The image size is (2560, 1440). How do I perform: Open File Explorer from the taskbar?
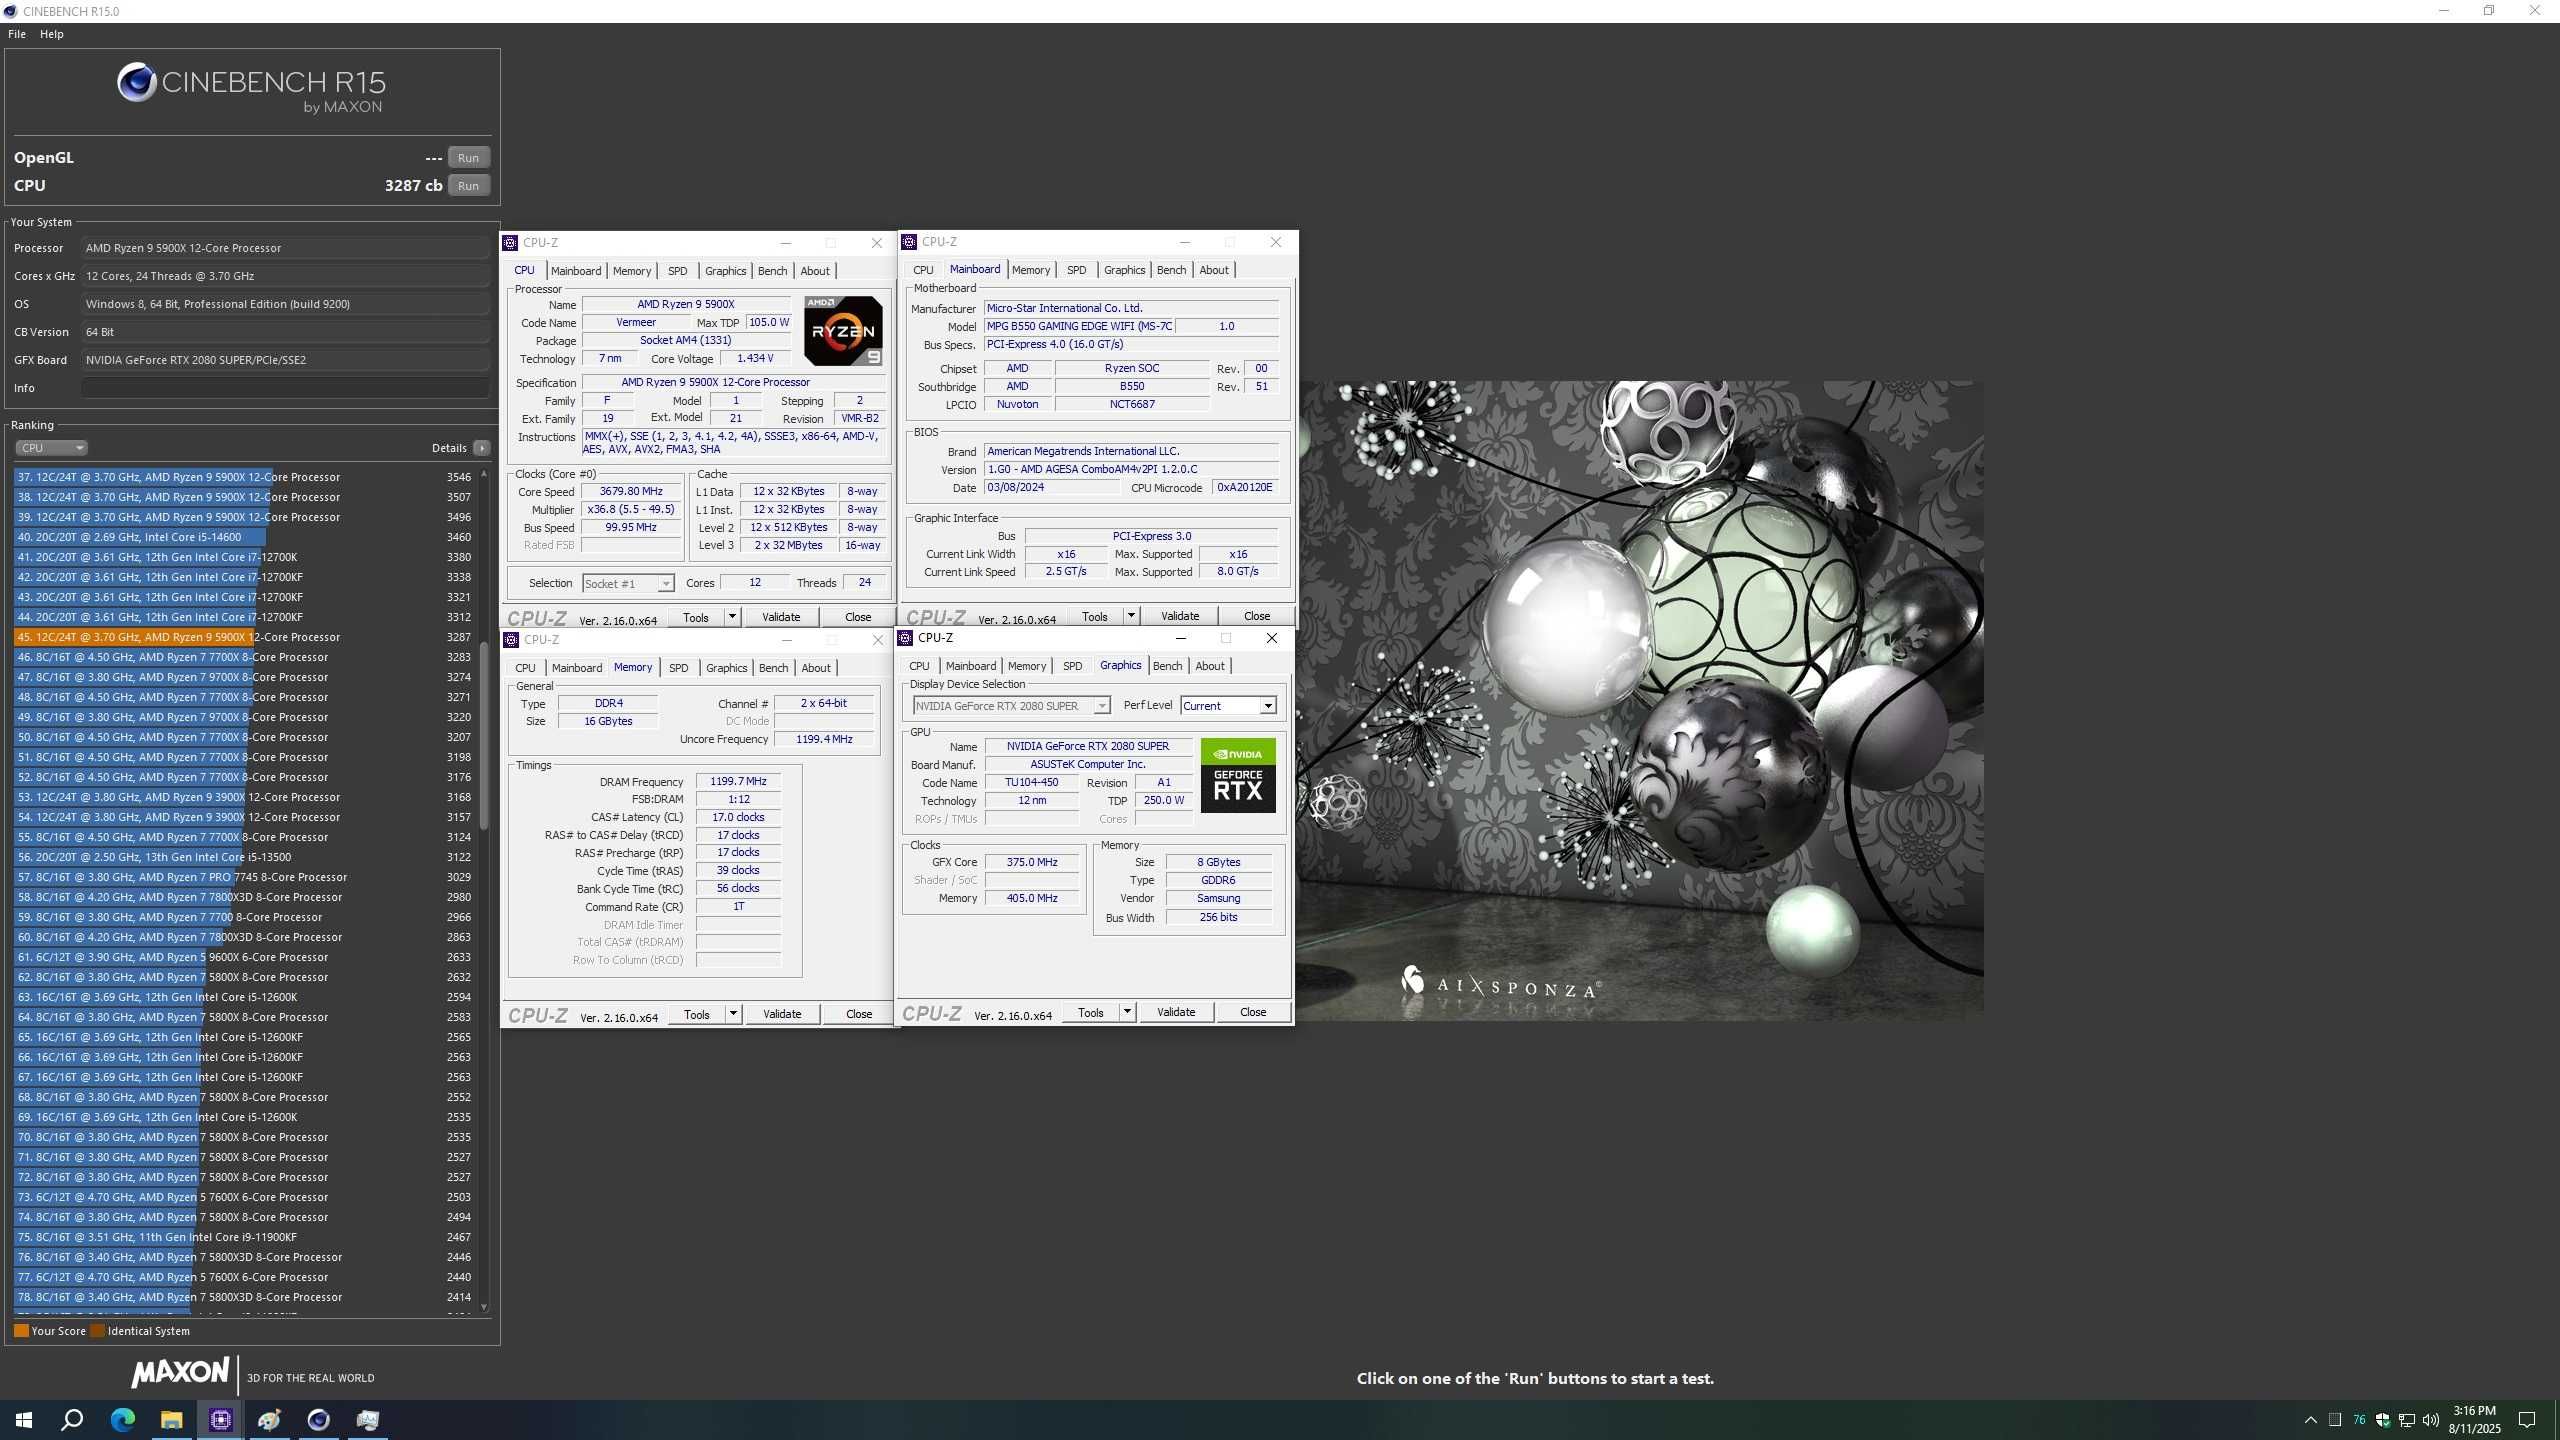pyautogui.click(x=172, y=1420)
